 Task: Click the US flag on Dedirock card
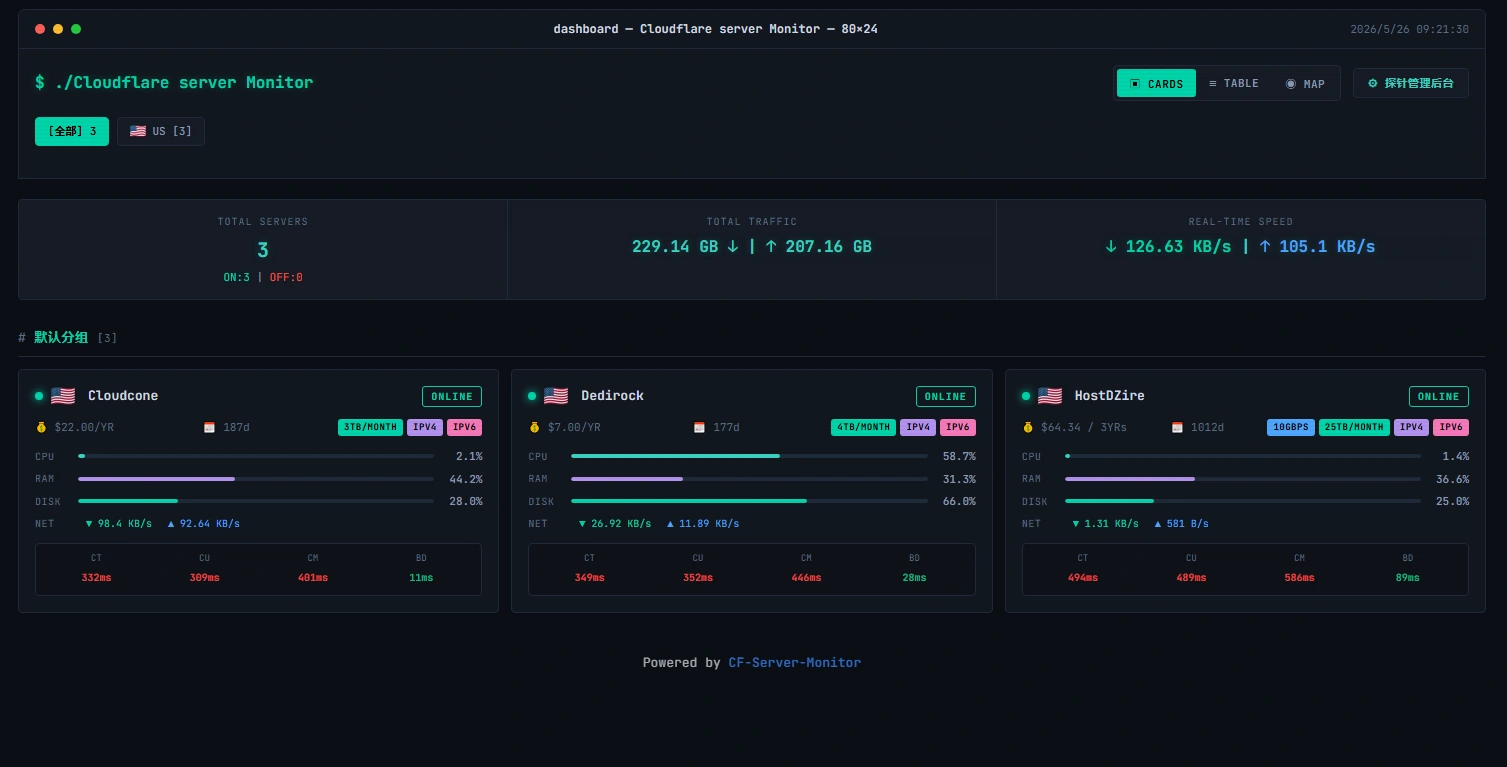[x=556, y=396]
